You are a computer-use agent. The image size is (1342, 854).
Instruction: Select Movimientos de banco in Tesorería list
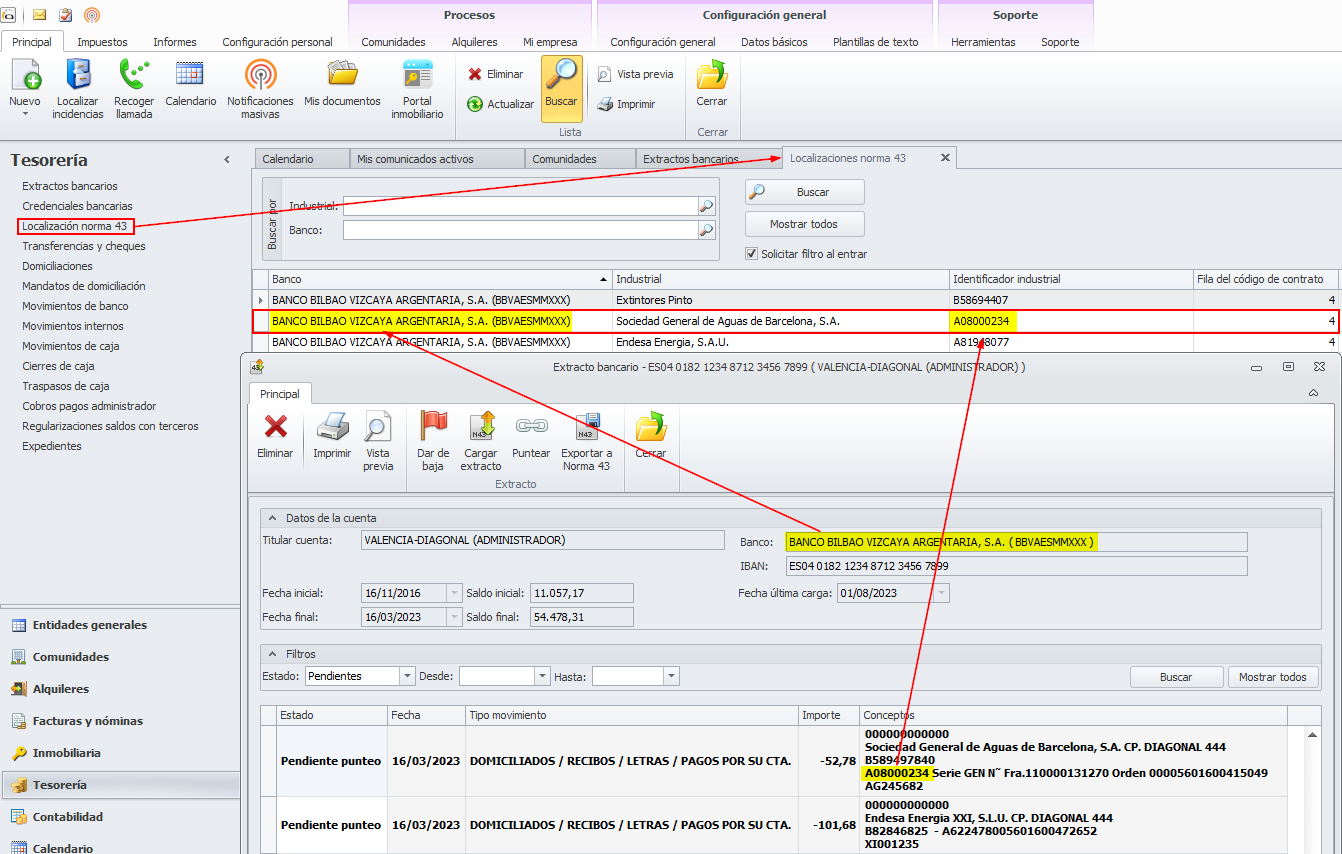75,306
